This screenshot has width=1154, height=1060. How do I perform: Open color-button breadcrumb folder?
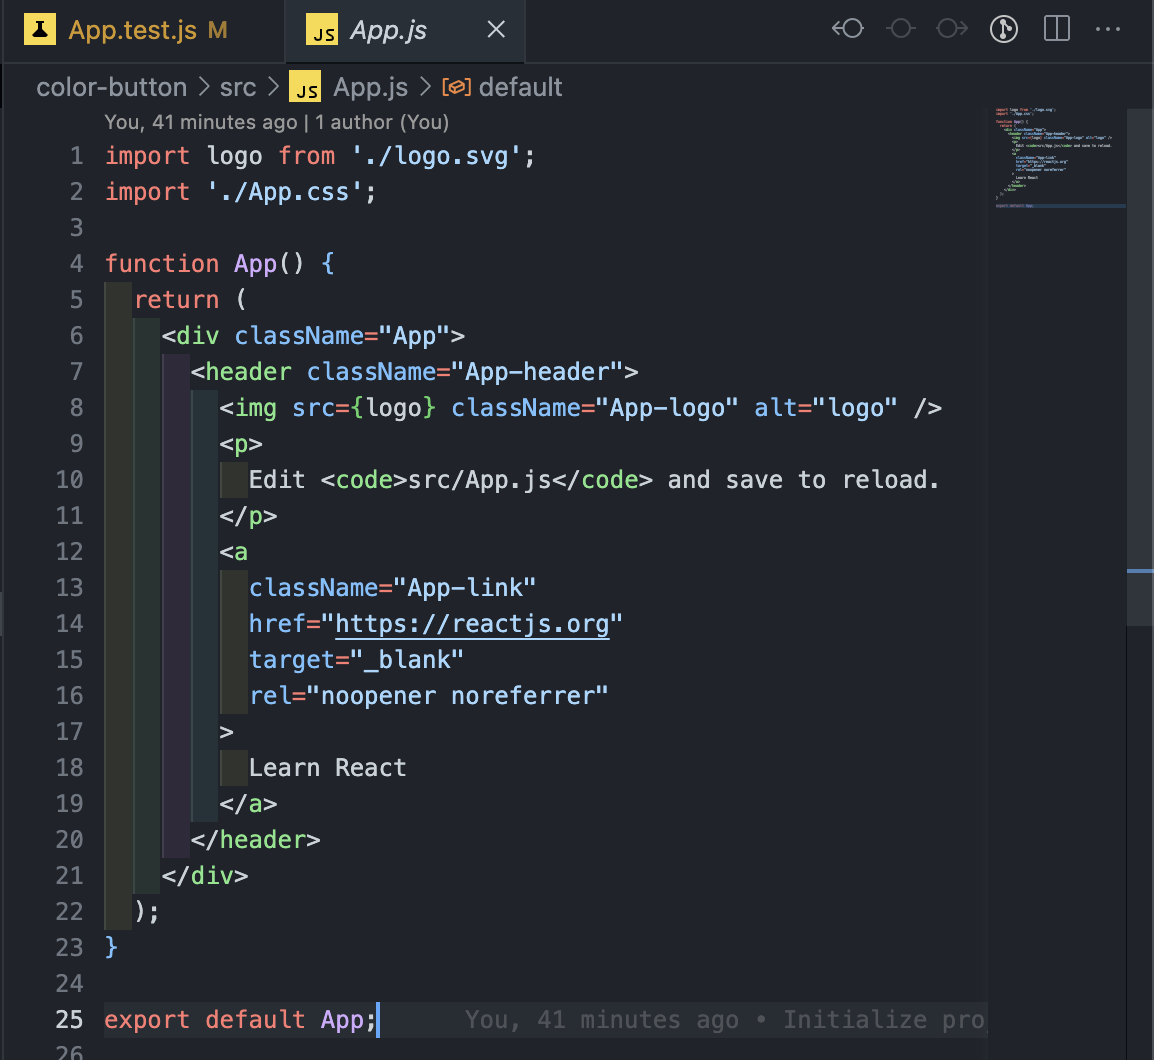tap(112, 87)
